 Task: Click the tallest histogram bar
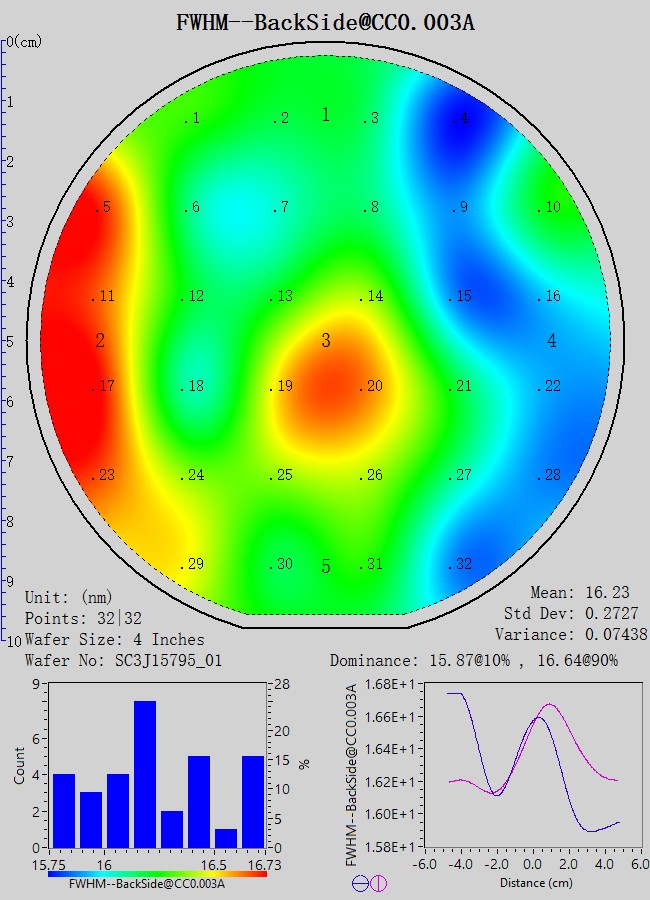point(145,774)
